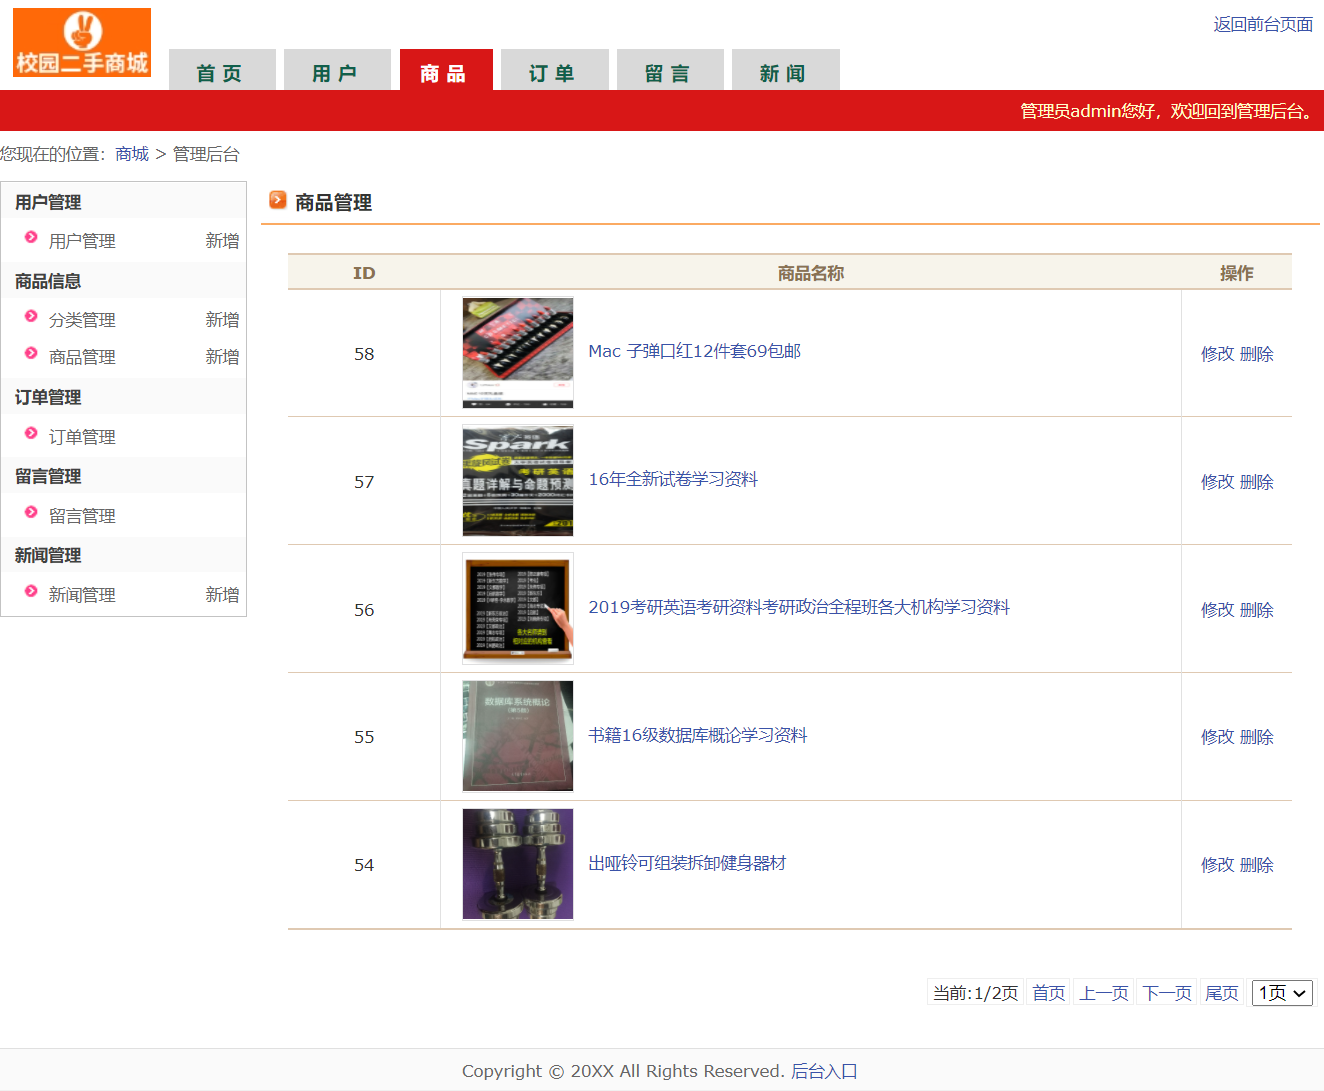This screenshot has width=1324, height=1091.
Task: Click the pink bullet icon next to 用户管理
Action: (x=31, y=238)
